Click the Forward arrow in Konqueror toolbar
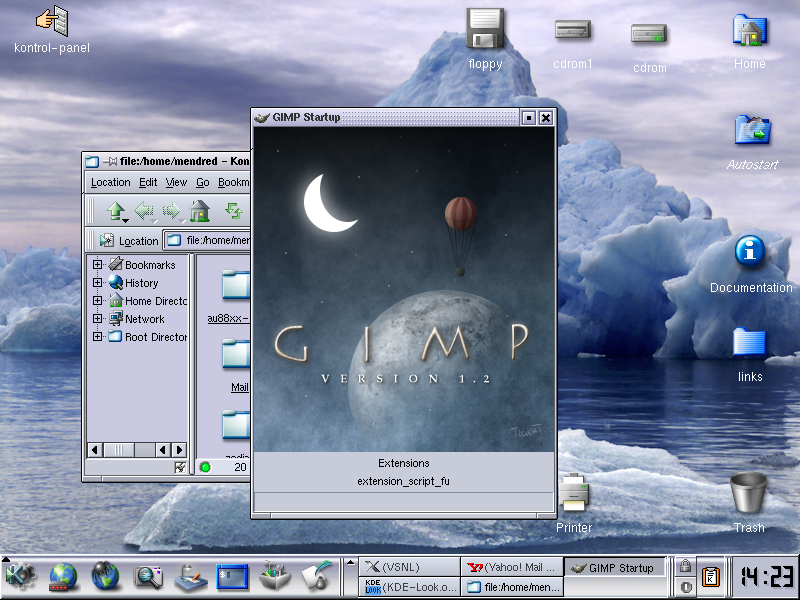Viewport: 800px width, 600px height. pyautogui.click(x=171, y=210)
